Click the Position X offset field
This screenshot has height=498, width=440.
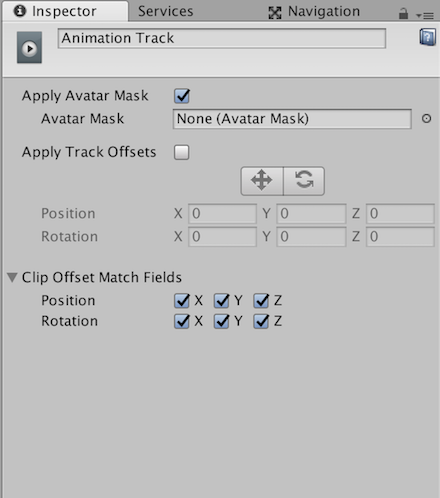click(222, 214)
